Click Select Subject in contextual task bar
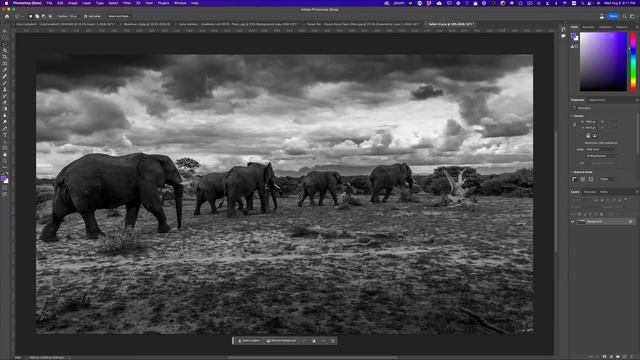640x360 pixels. 249,340
